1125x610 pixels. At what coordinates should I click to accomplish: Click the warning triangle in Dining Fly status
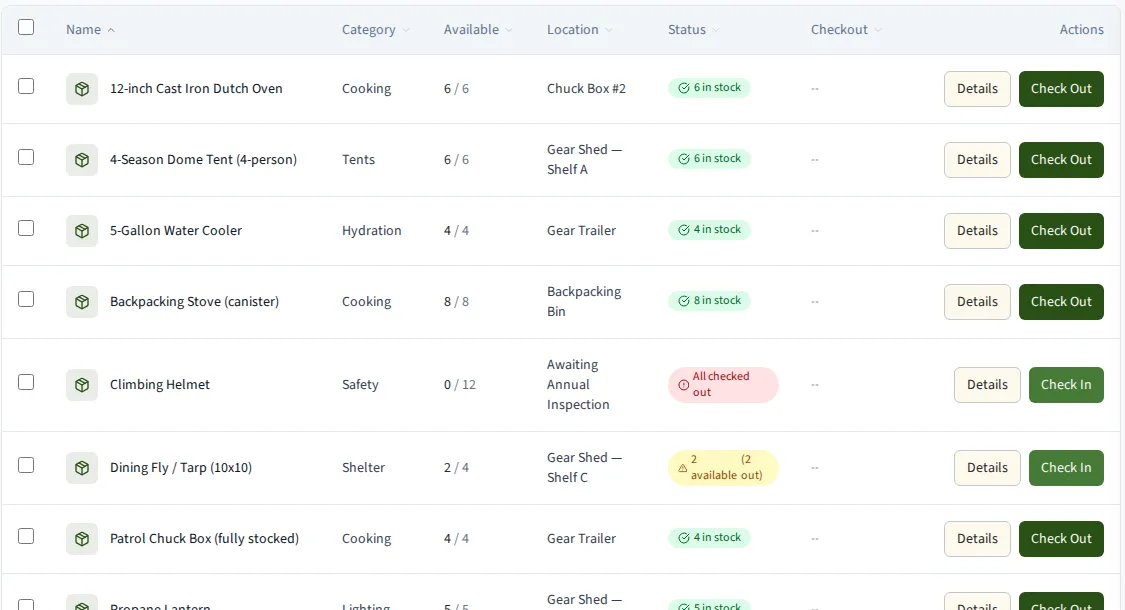coord(682,468)
